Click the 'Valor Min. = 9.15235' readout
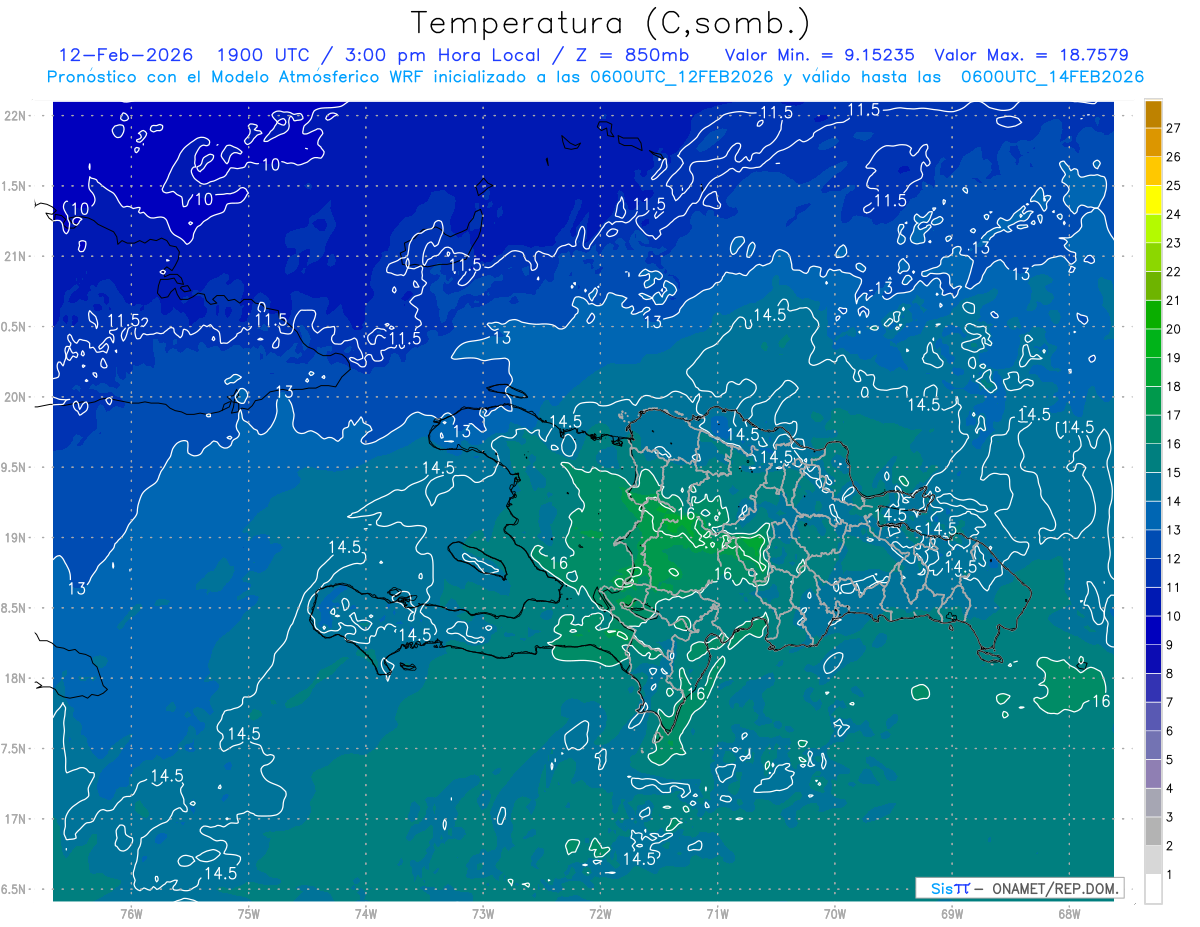 pyautogui.click(x=818, y=55)
